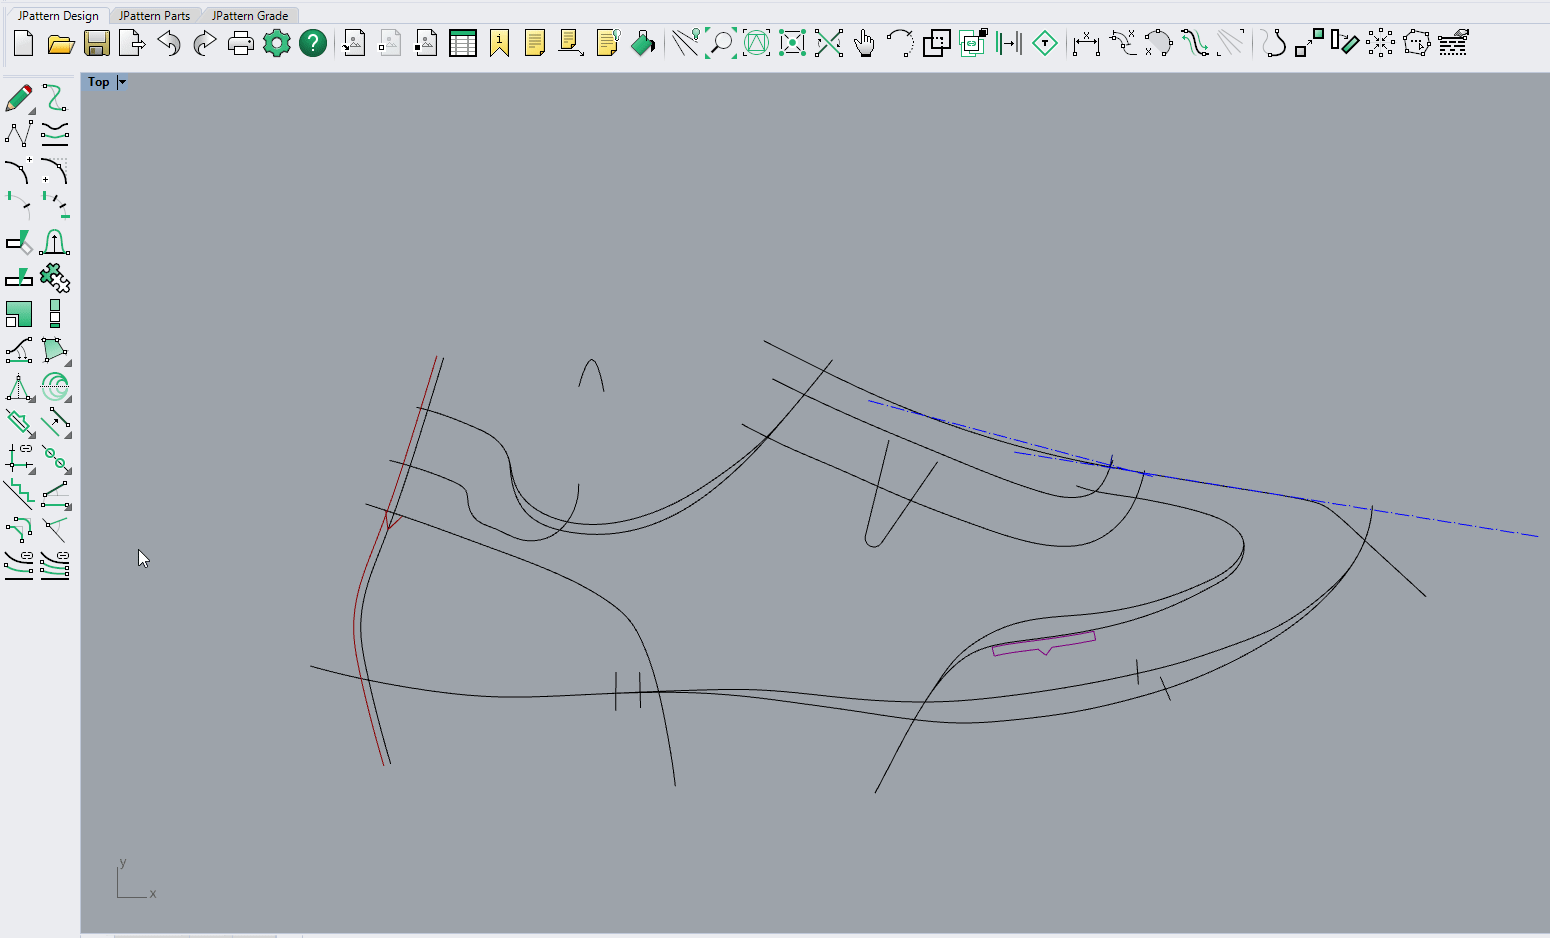This screenshot has height=938, width=1550.
Task: Select the stair-step line tool
Action: pos(18,493)
